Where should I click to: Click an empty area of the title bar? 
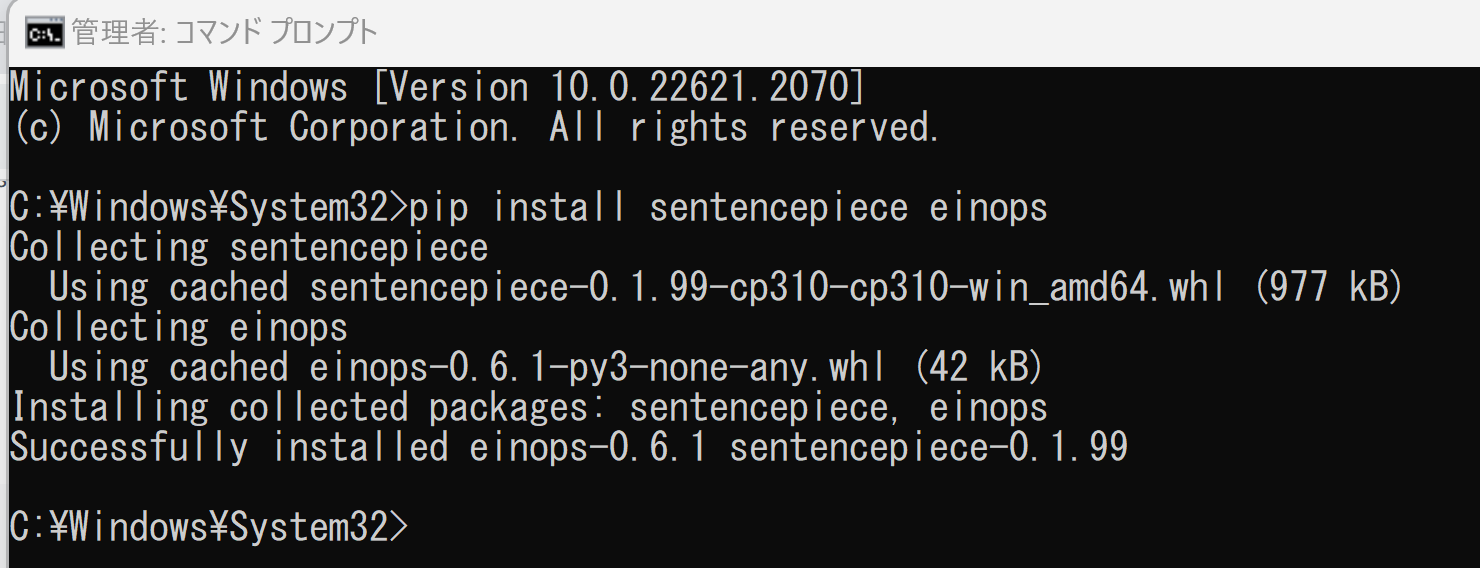coord(900,33)
